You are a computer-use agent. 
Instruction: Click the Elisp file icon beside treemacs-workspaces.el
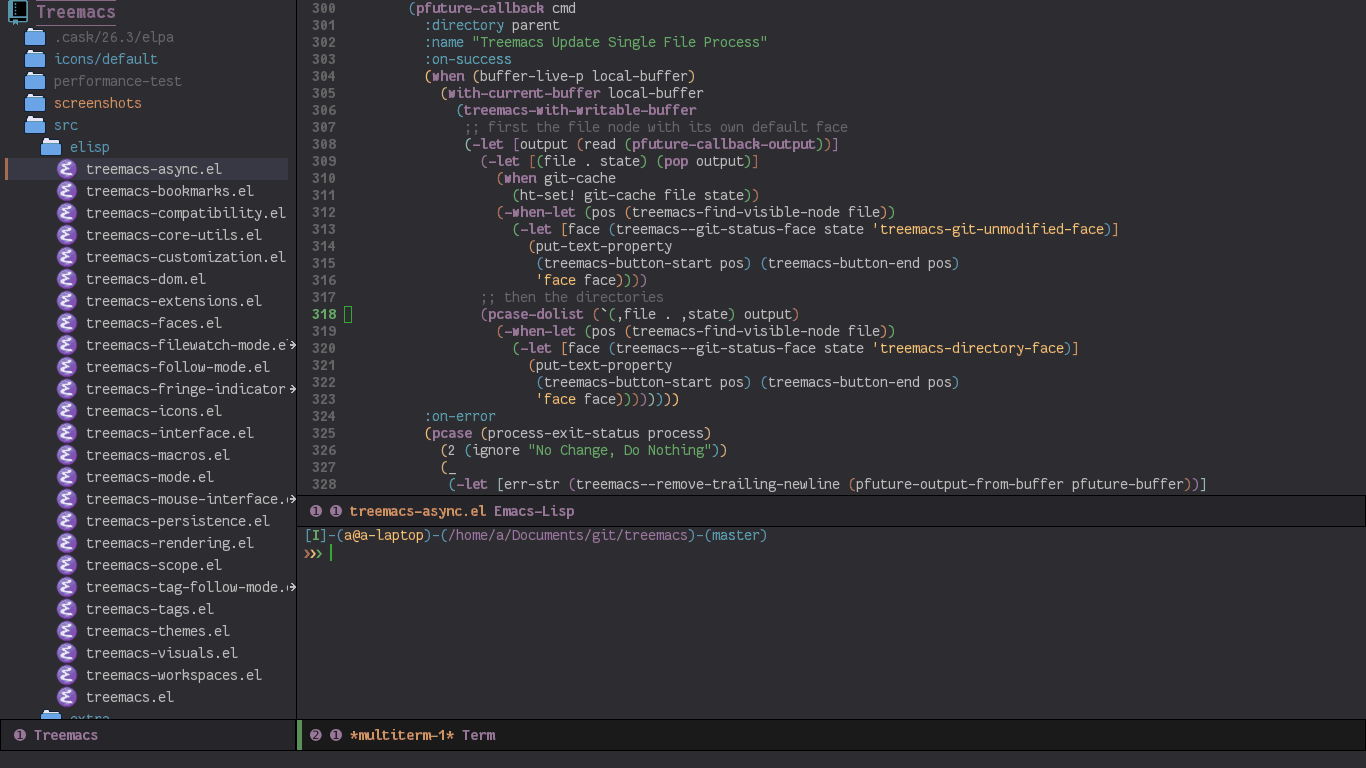click(x=66, y=675)
